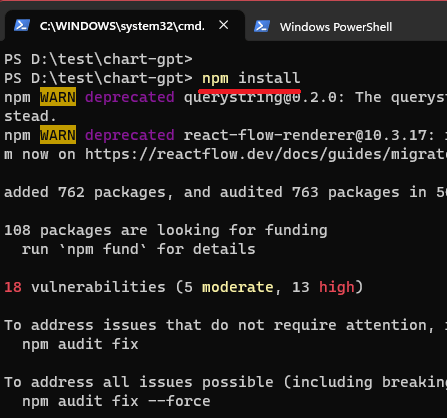Click the first empty PS D:\test\chart-gpt> prompt

(98, 59)
